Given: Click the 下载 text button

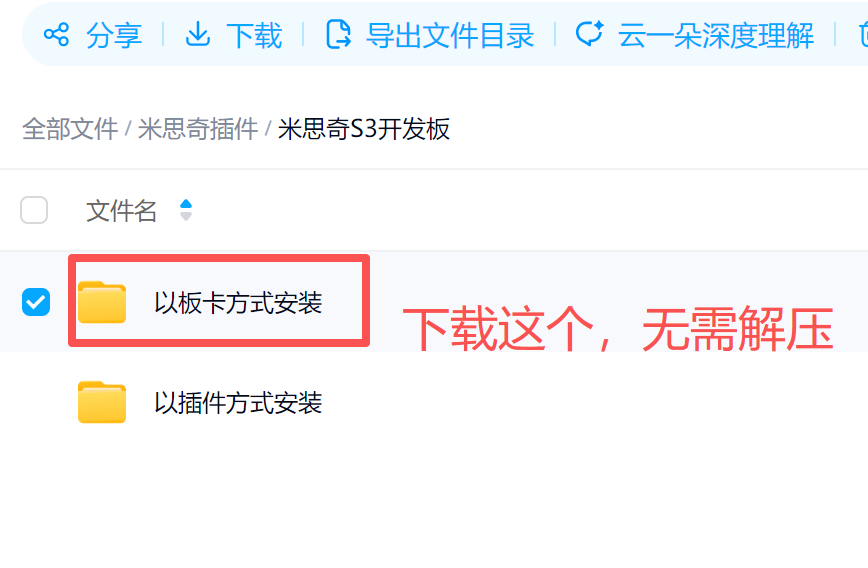Looking at the screenshot, I should point(255,35).
